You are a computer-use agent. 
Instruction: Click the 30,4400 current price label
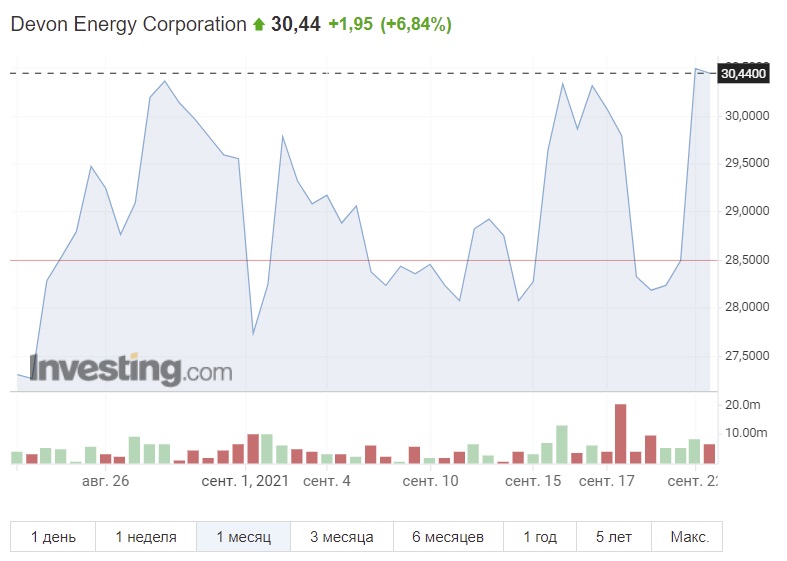click(x=743, y=74)
